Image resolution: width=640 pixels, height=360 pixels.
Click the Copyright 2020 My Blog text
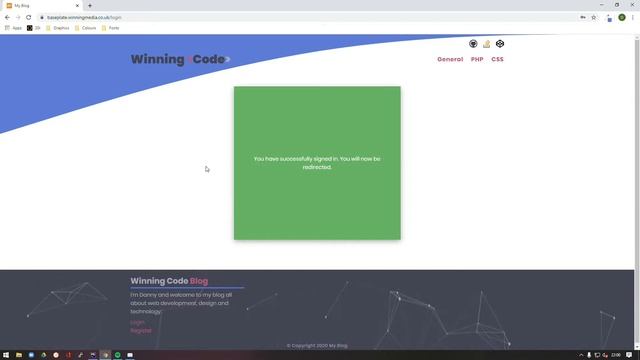[x=317, y=346]
